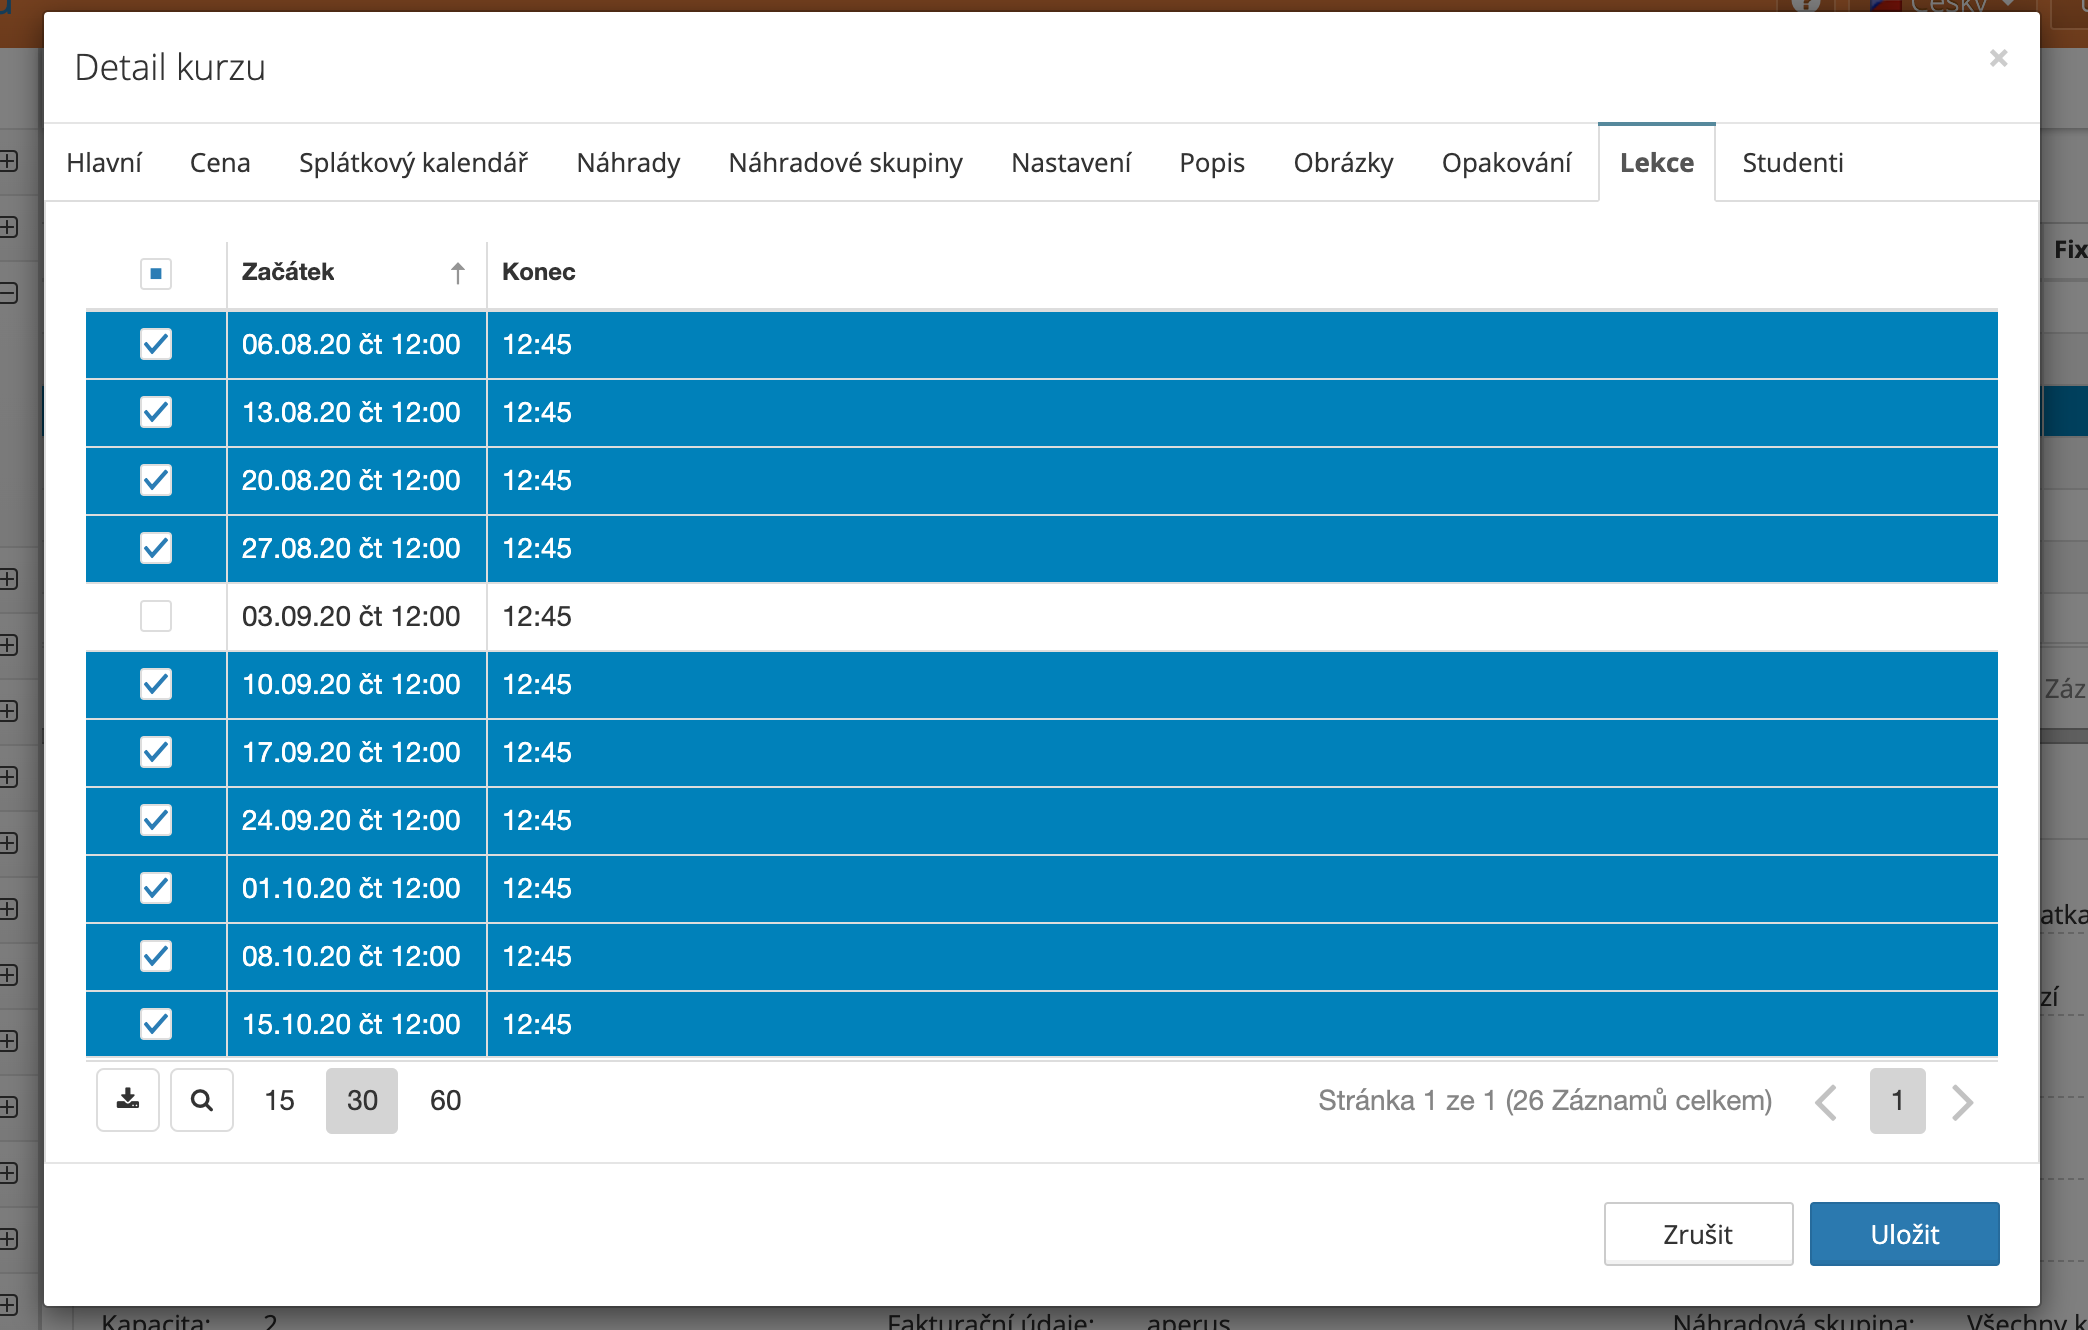
Task: Click the magnifier search icon button
Action: [201, 1100]
